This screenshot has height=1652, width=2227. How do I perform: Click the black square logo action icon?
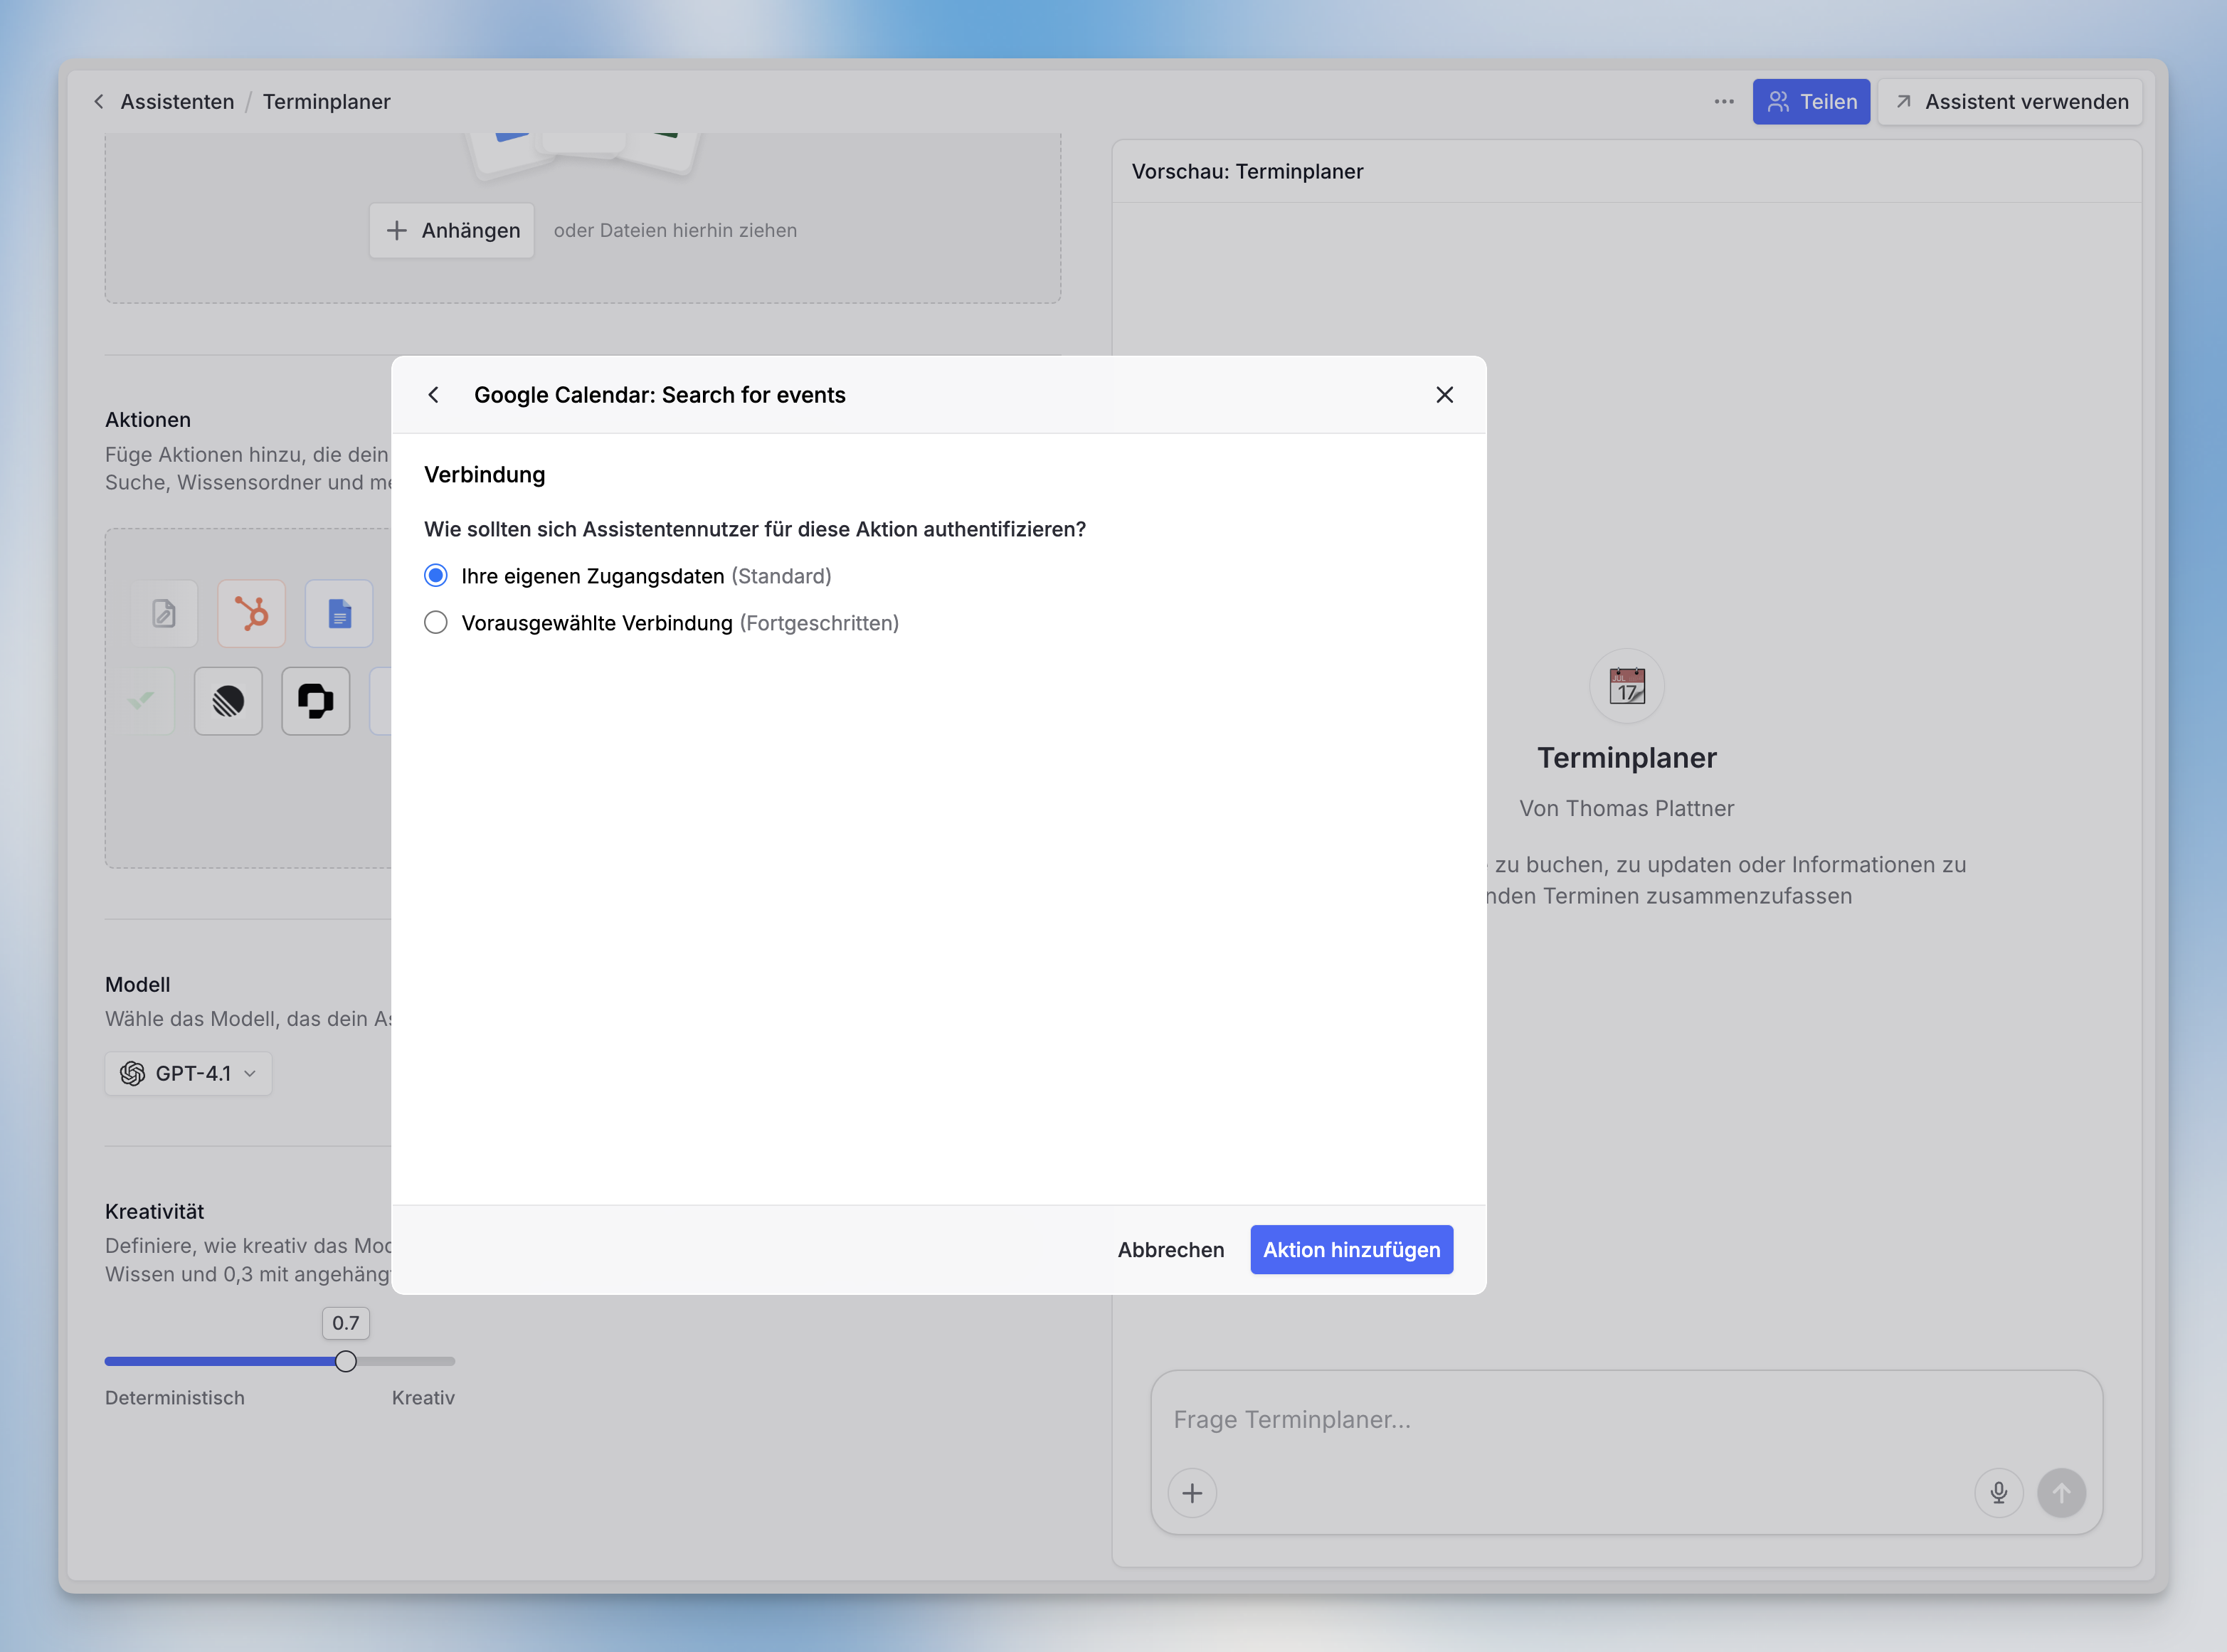(315, 701)
